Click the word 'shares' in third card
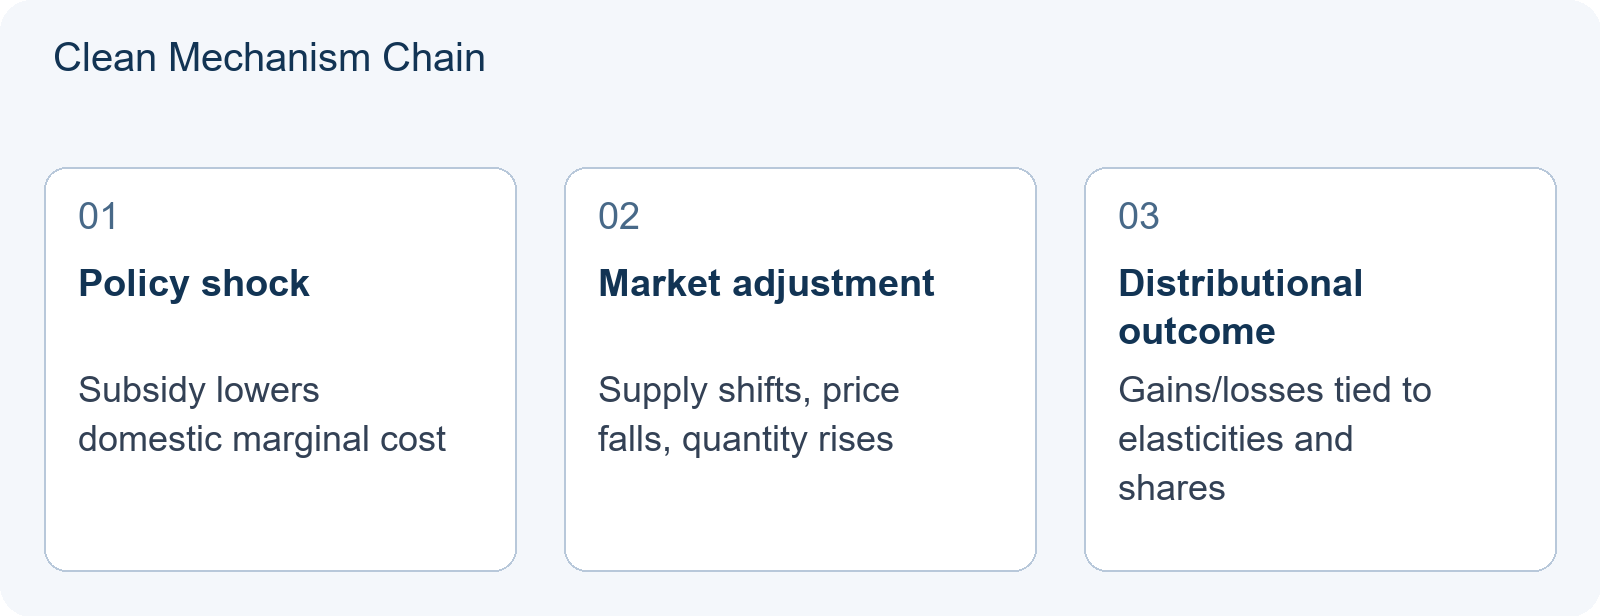Image resolution: width=1600 pixels, height=616 pixels. [1172, 488]
